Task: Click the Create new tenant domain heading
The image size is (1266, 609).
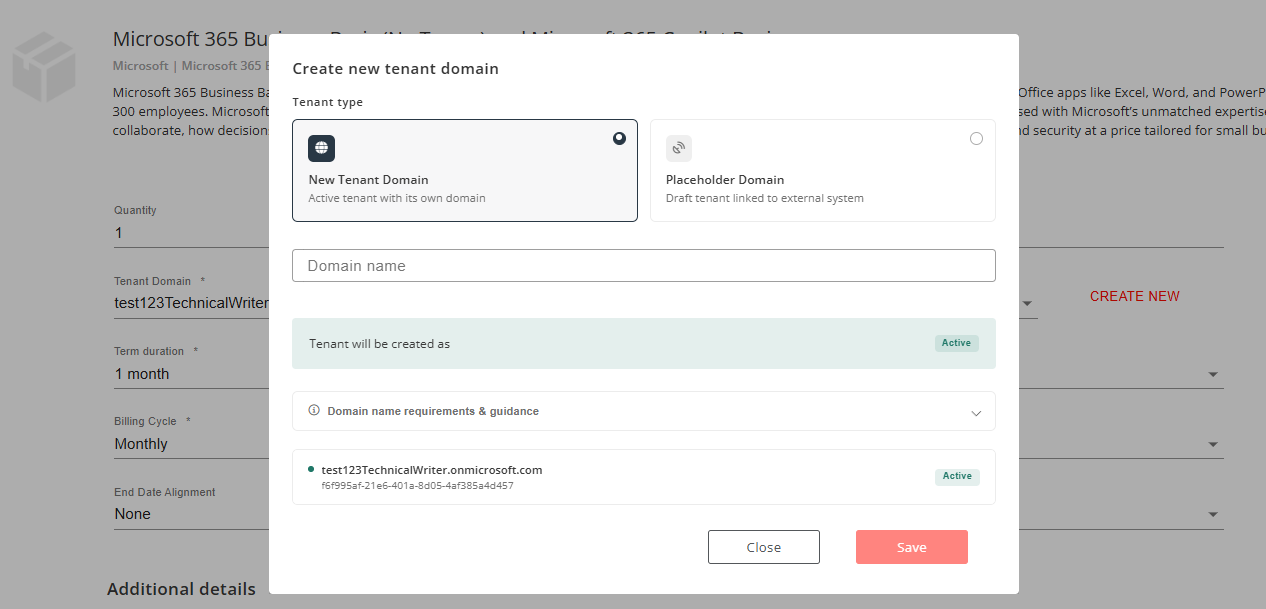Action: [x=395, y=69]
